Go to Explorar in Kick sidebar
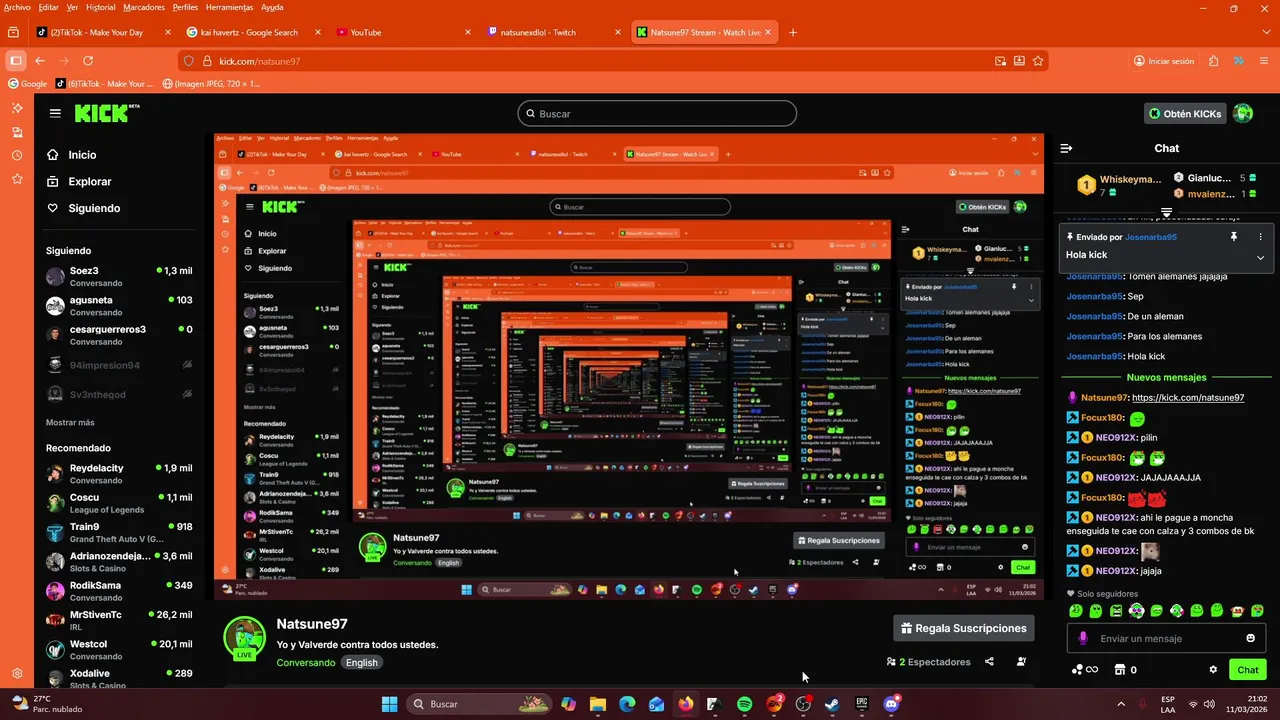The width and height of the screenshot is (1280, 720). point(90,182)
